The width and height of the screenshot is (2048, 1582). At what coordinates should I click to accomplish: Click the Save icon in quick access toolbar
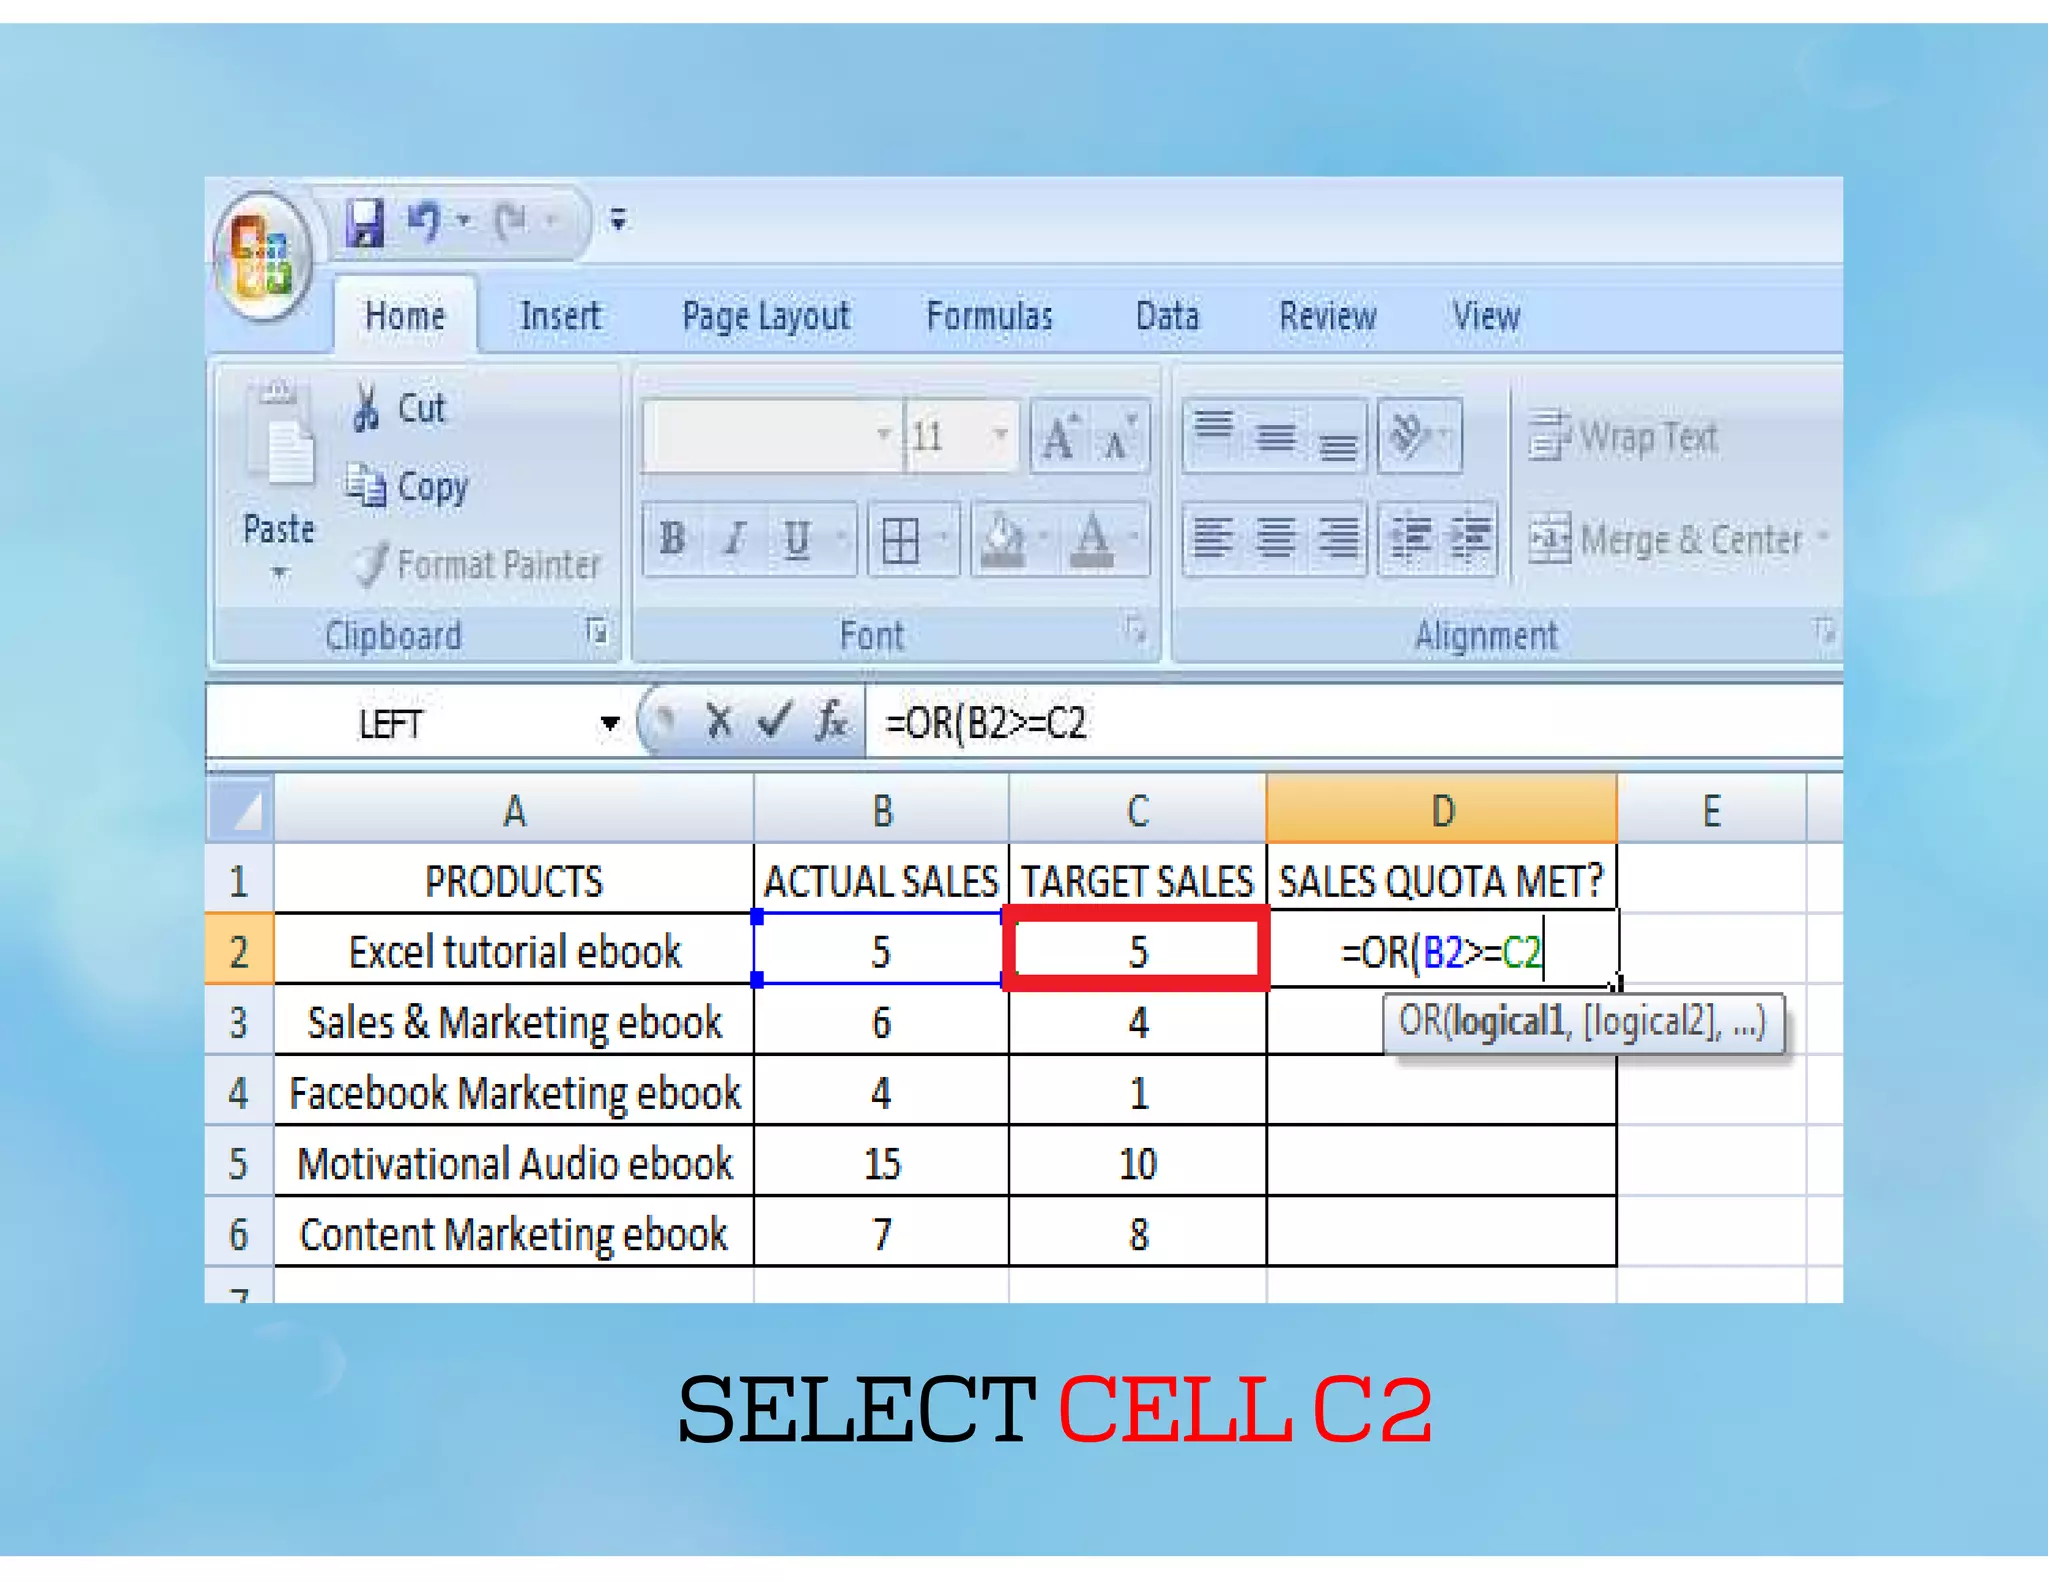coord(365,222)
